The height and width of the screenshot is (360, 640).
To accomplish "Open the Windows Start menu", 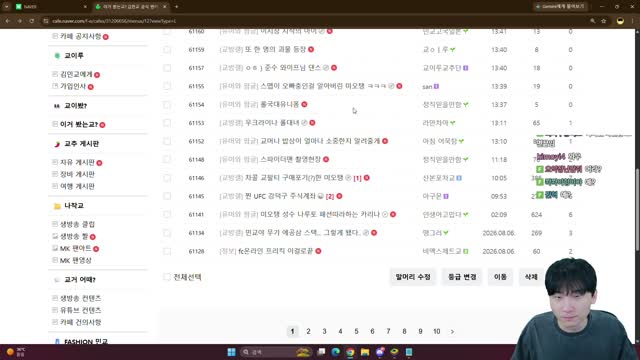I will 231,352.
